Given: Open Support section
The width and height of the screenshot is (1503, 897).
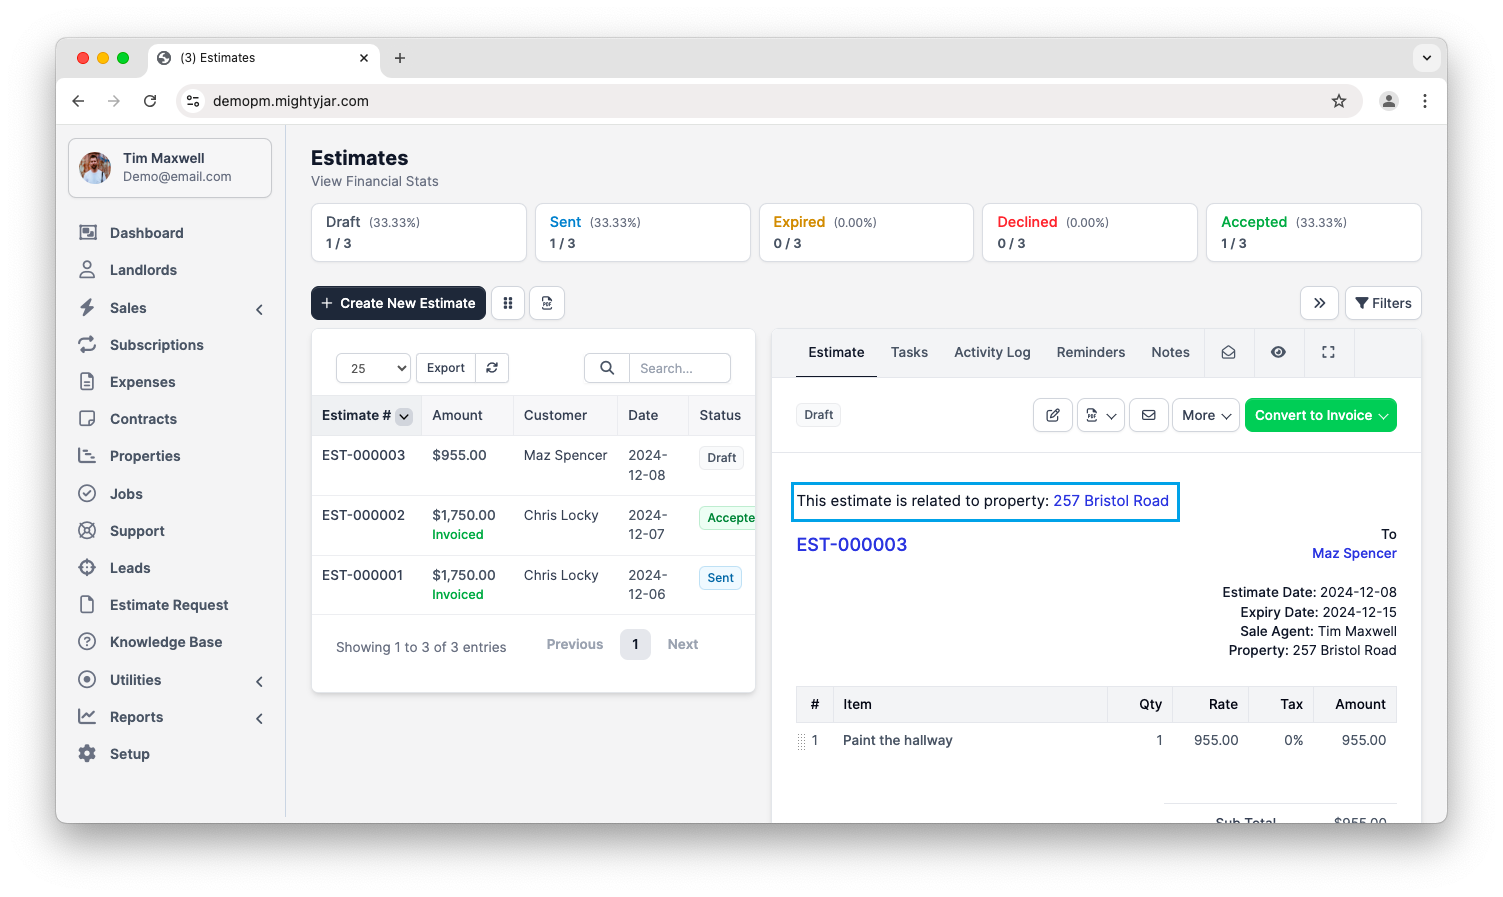Looking at the screenshot, I should 137,531.
